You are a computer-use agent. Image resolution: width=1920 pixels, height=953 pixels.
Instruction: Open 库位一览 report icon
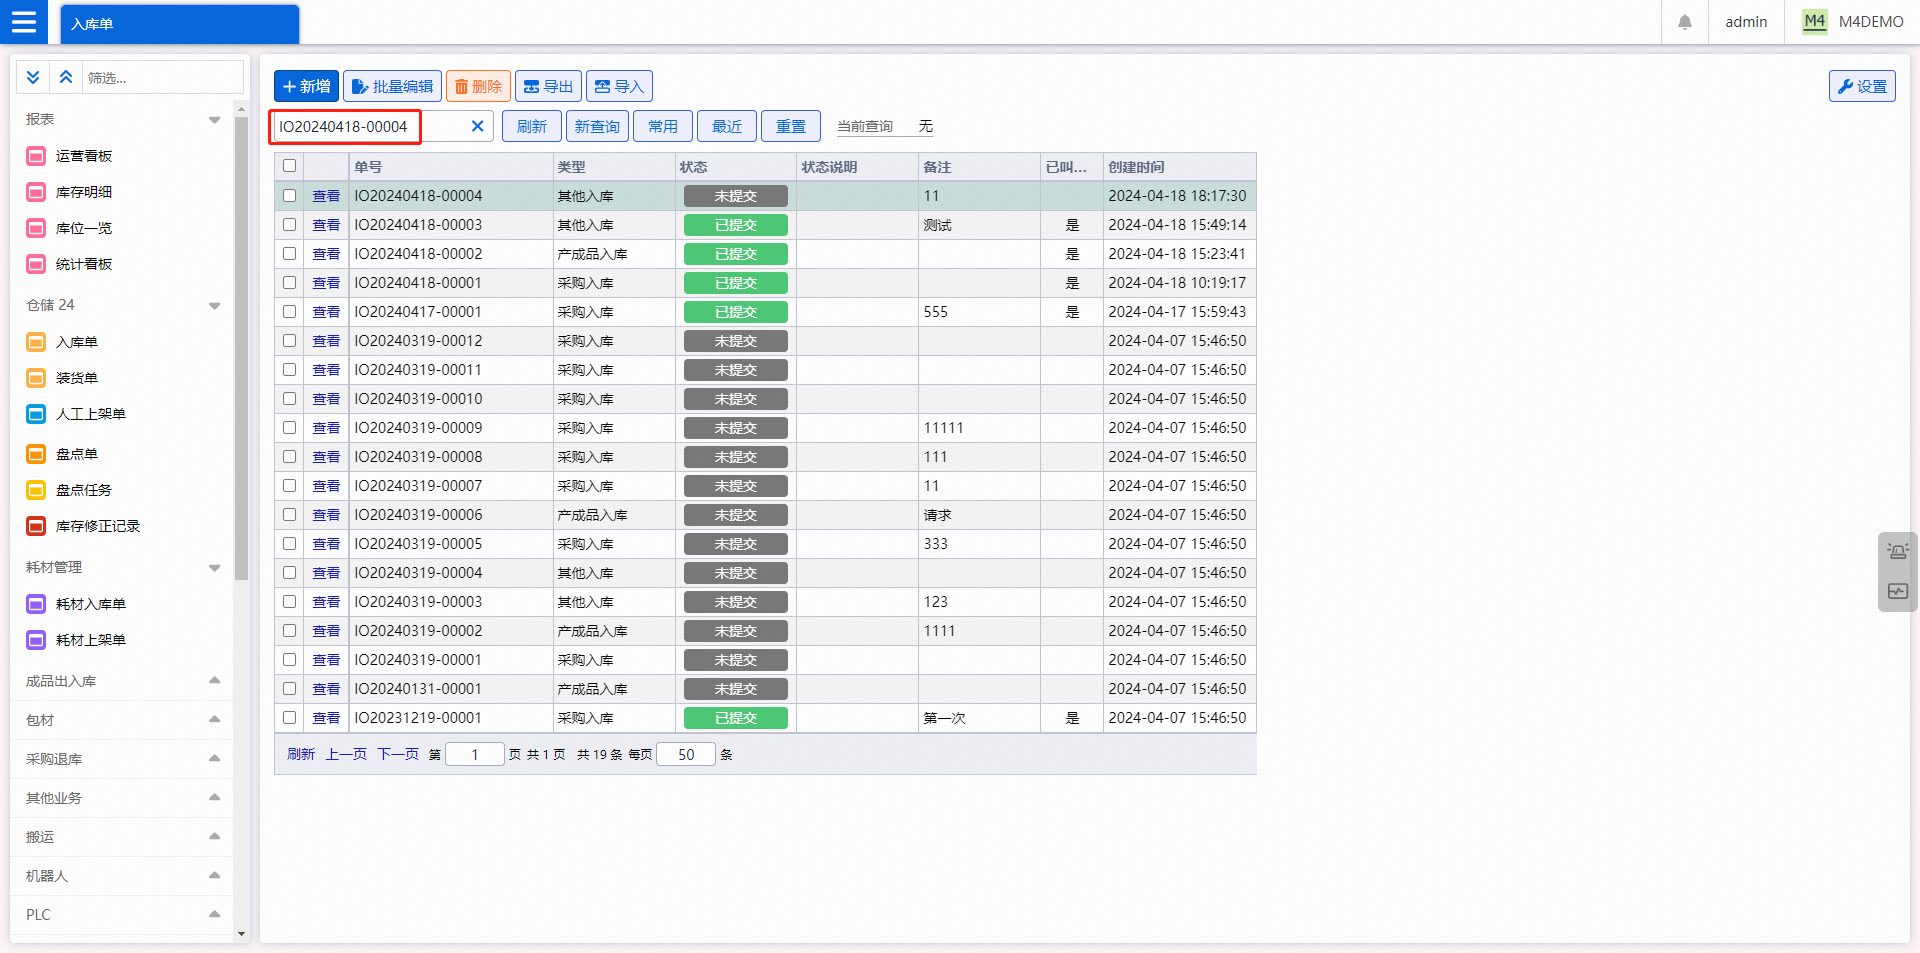(x=36, y=228)
